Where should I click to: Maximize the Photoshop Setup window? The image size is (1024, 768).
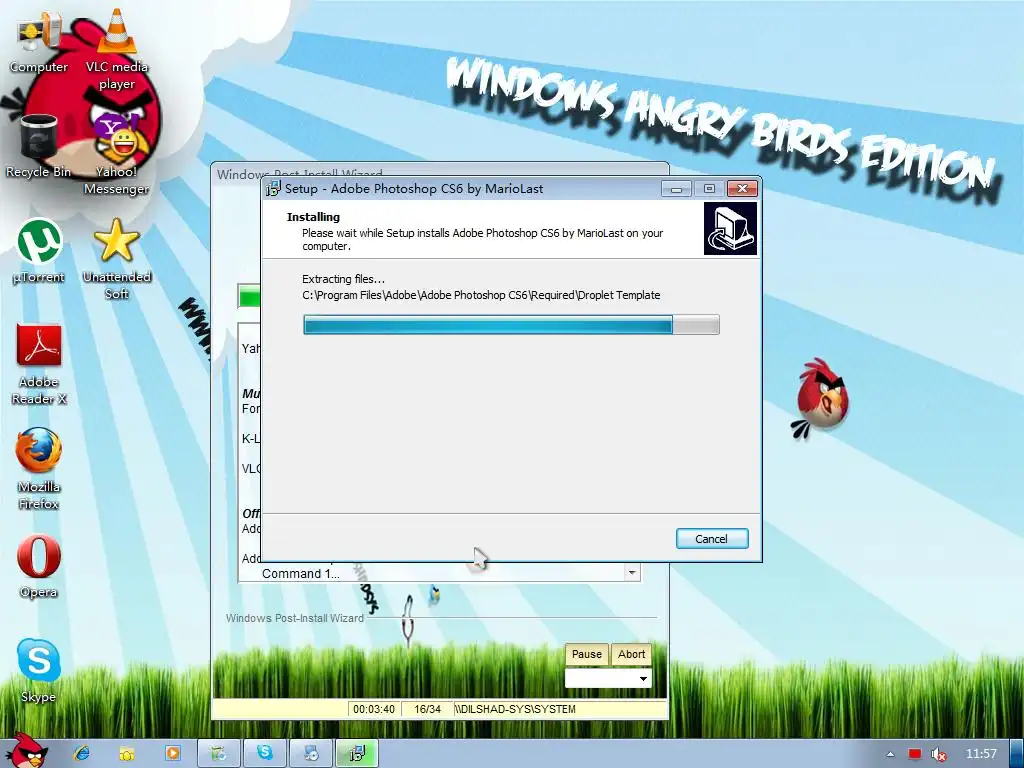(x=709, y=189)
